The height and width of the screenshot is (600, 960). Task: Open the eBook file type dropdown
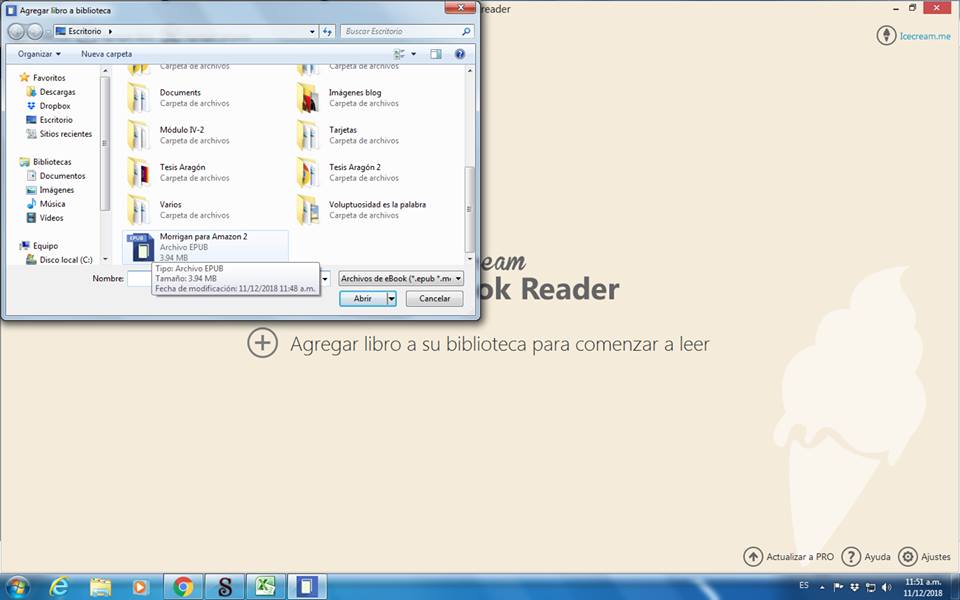401,279
